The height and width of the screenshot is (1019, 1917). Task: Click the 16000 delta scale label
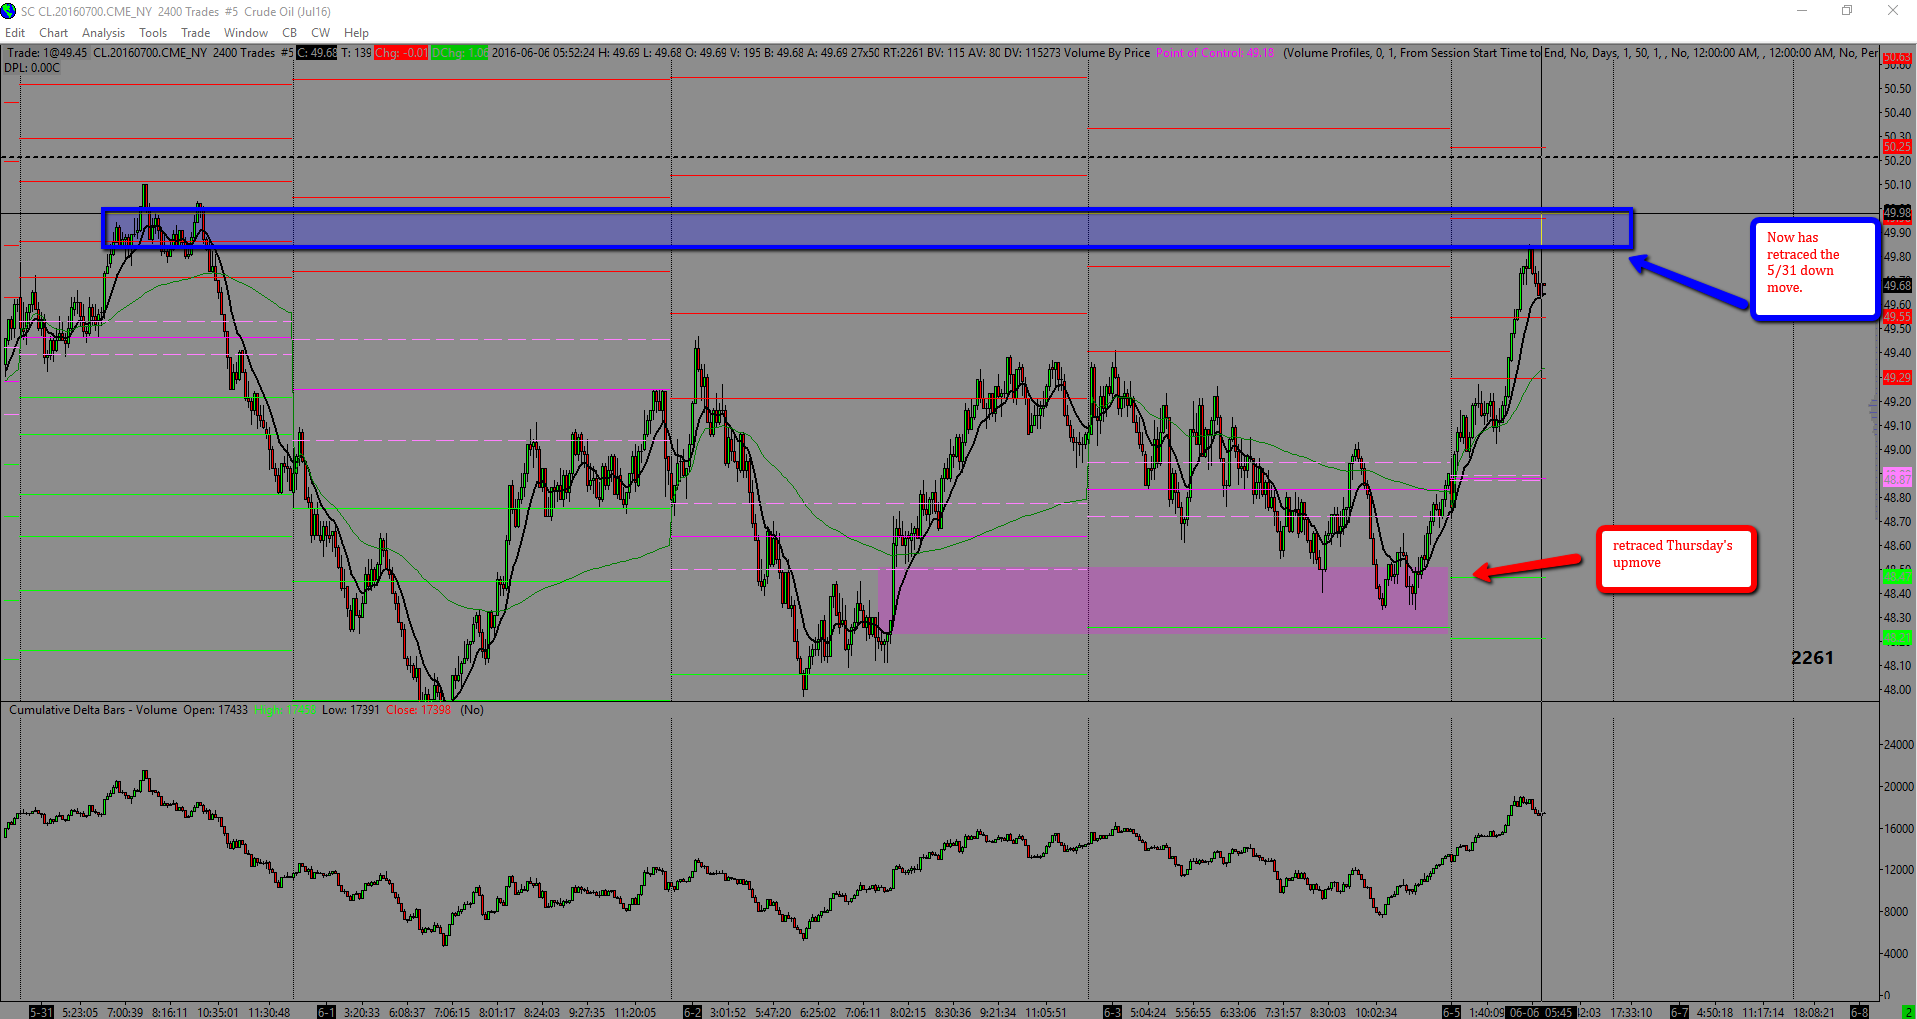coord(1898,829)
